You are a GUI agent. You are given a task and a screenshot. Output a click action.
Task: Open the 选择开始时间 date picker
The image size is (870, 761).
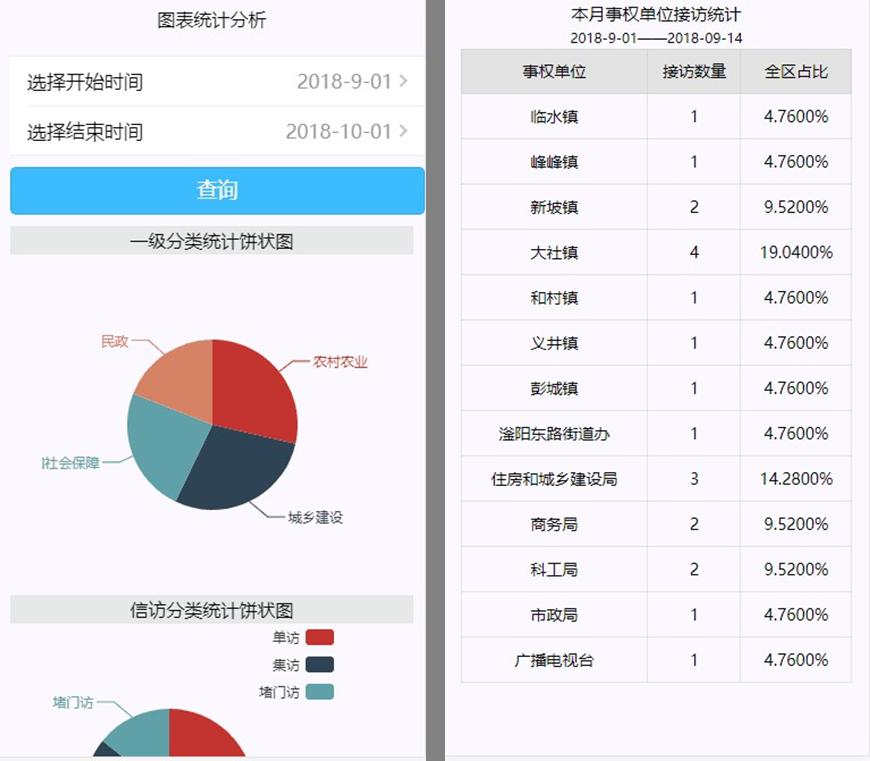[217, 82]
